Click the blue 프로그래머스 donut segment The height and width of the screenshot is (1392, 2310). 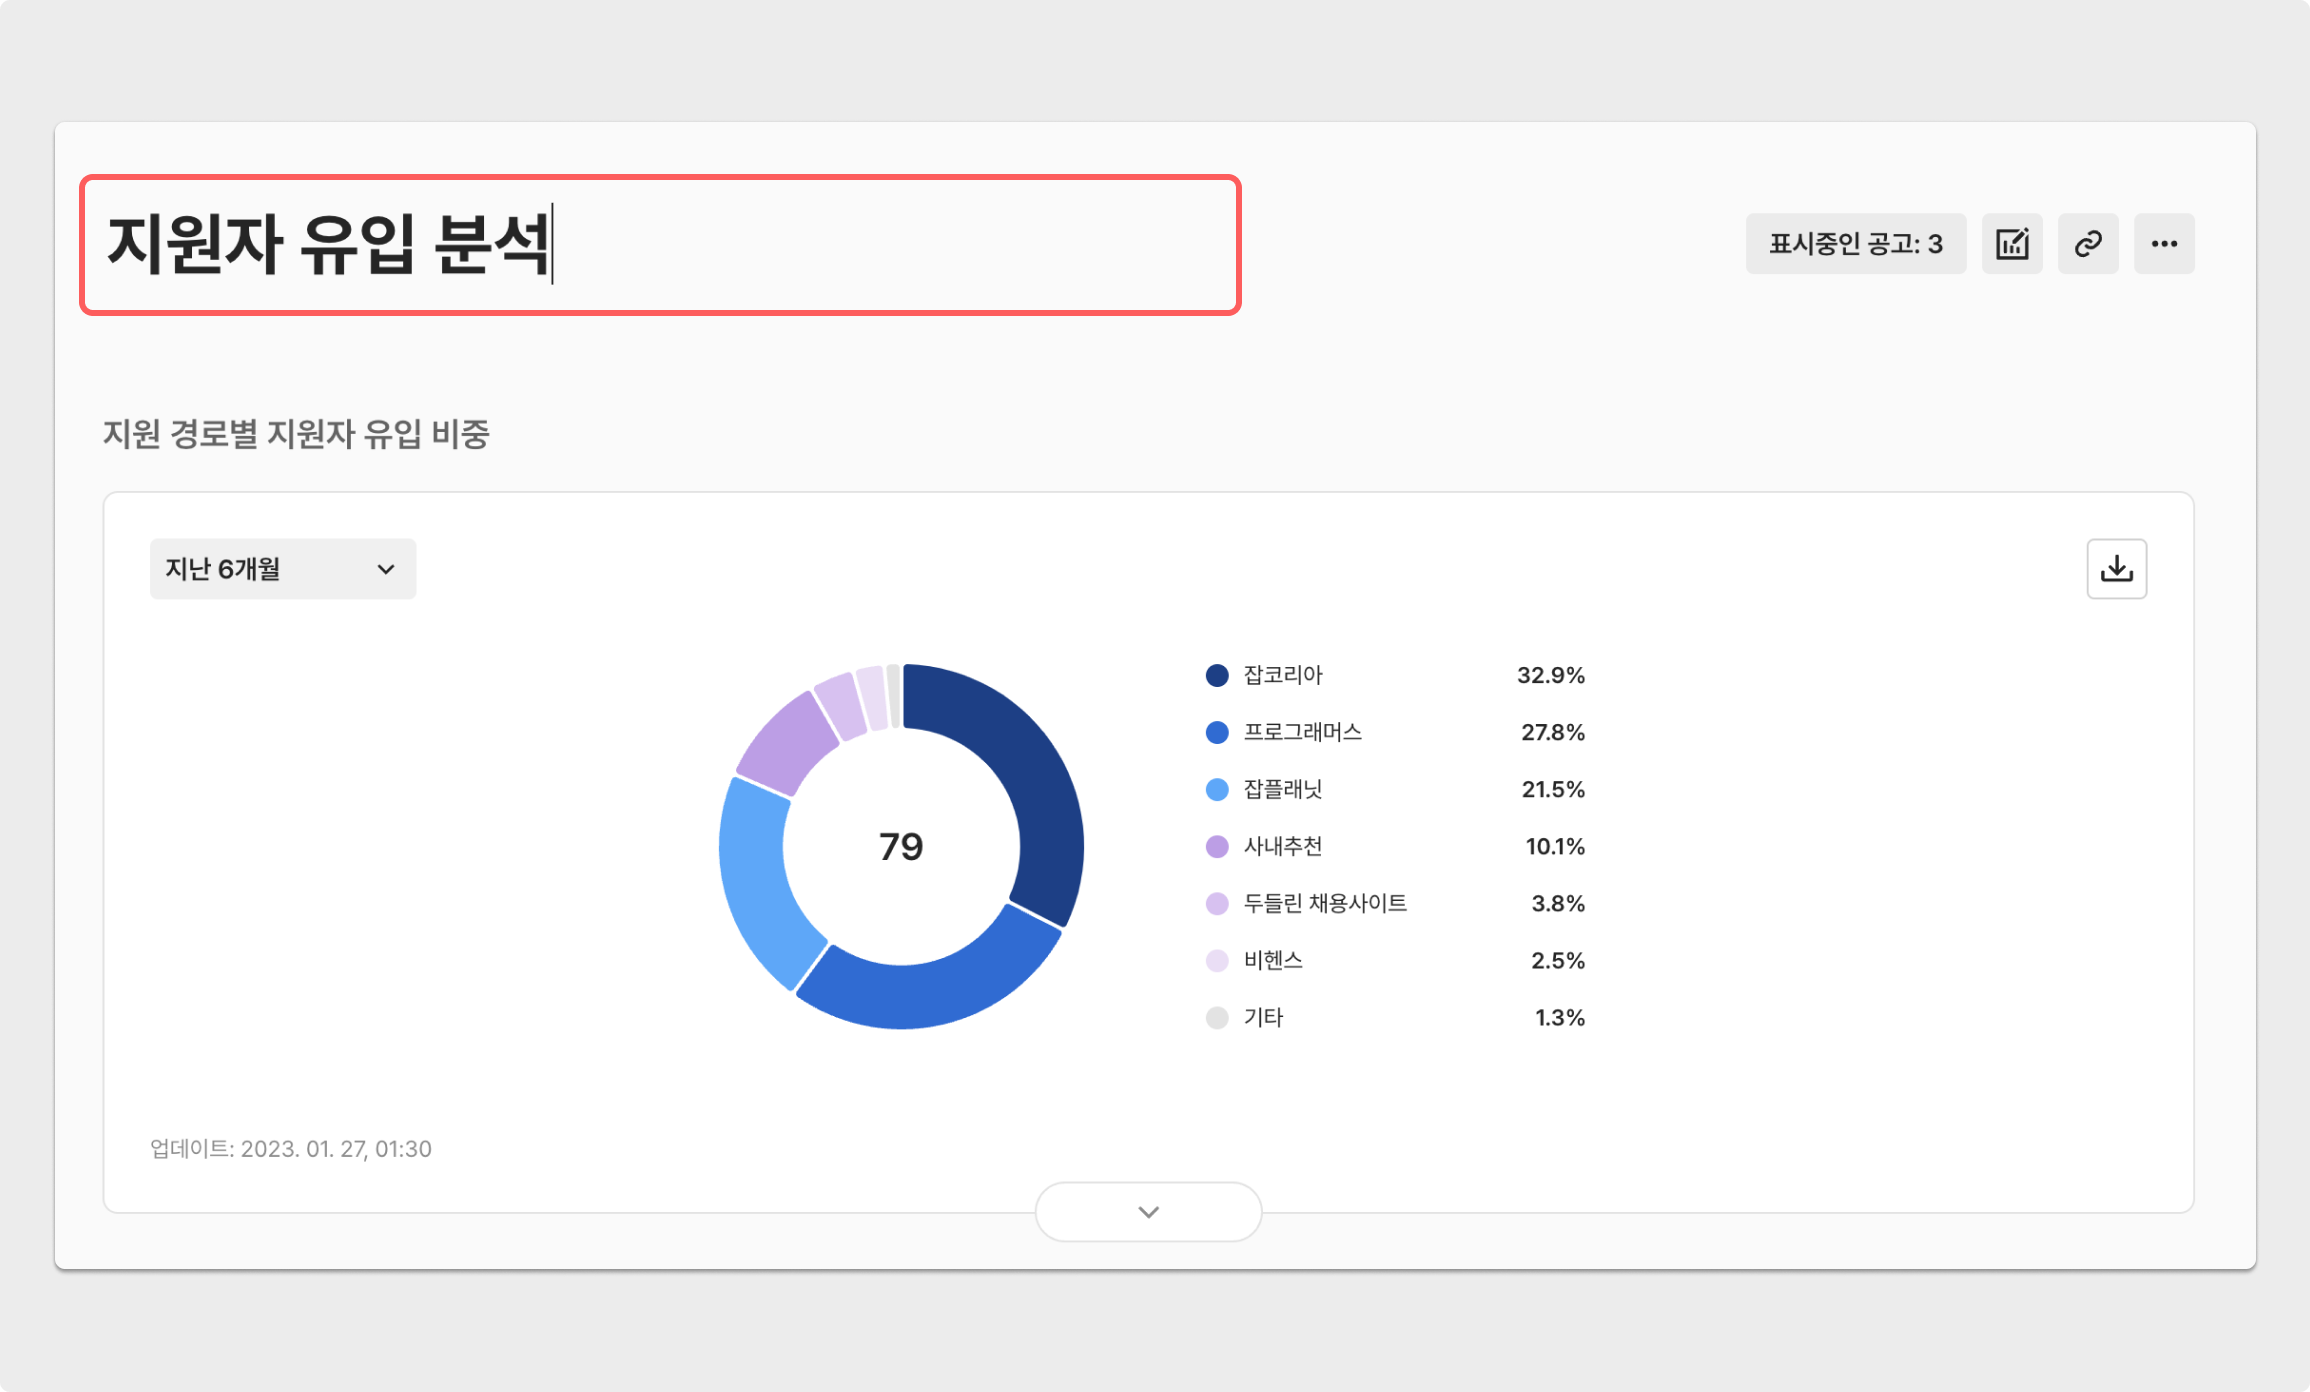point(930,995)
